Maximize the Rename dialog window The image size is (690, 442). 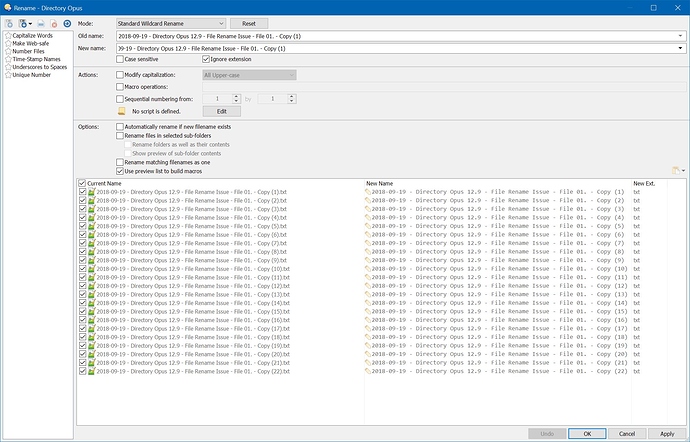tap(653, 7)
